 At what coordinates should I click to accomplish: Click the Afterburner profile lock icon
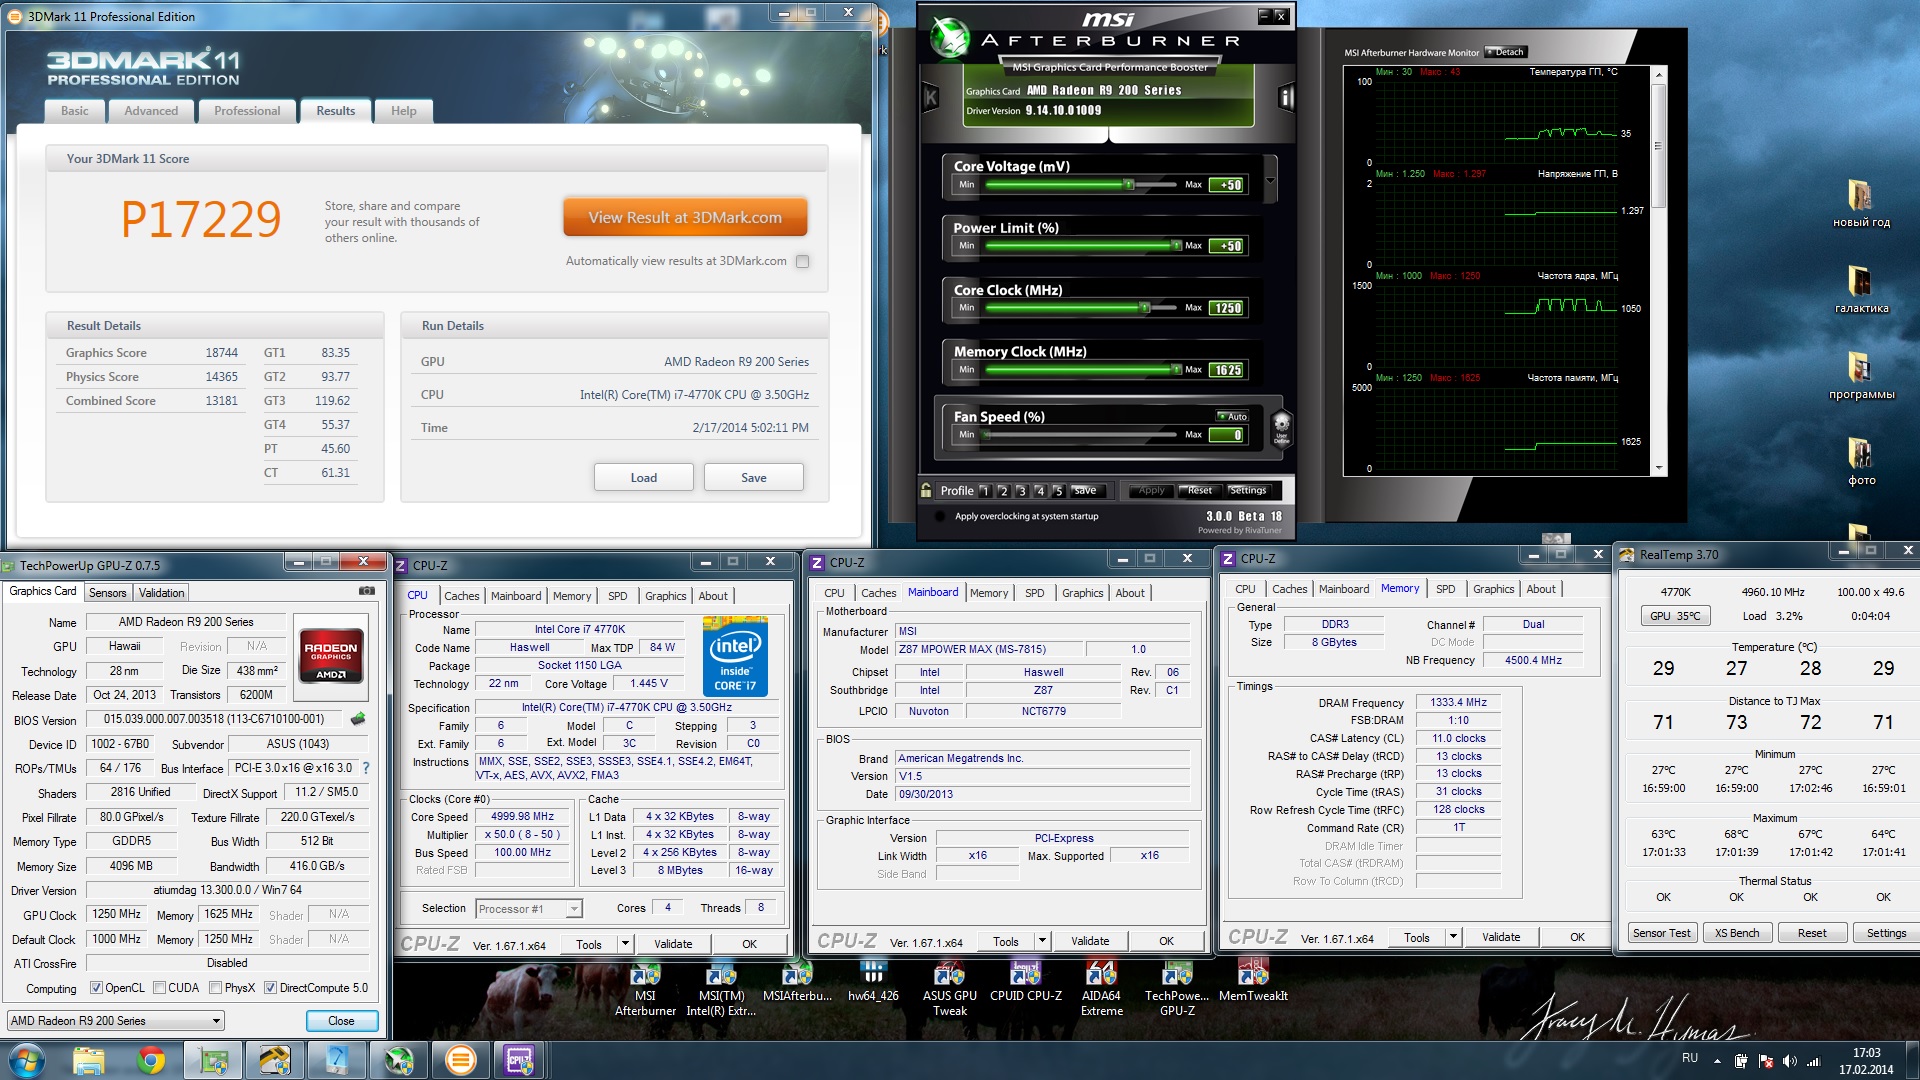click(x=926, y=490)
